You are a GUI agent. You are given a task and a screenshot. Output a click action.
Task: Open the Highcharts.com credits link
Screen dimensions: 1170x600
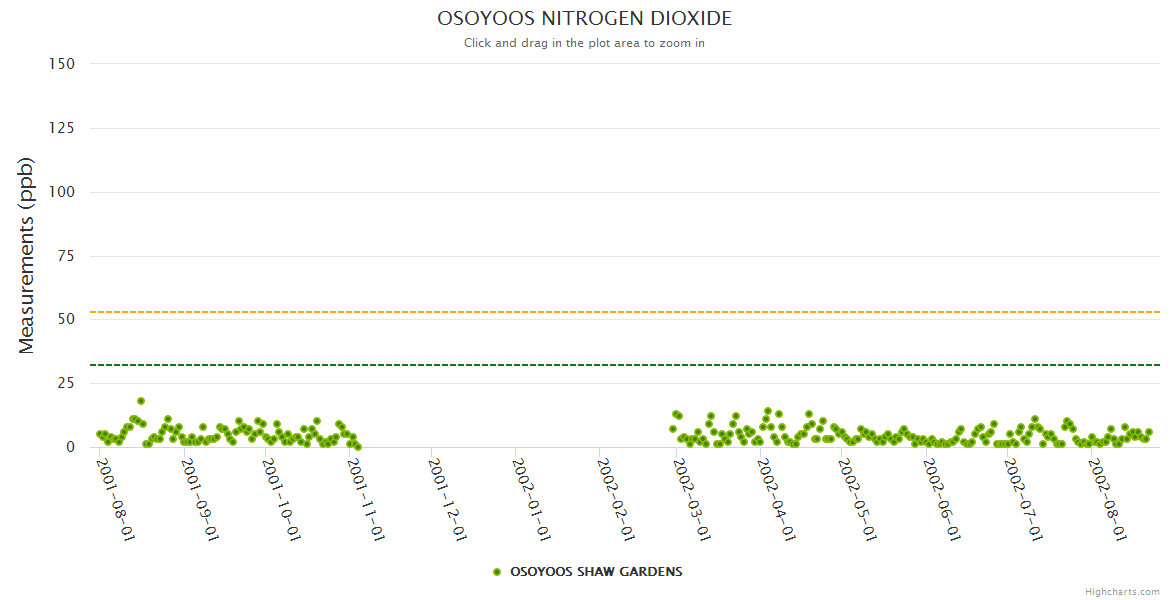(1122, 591)
